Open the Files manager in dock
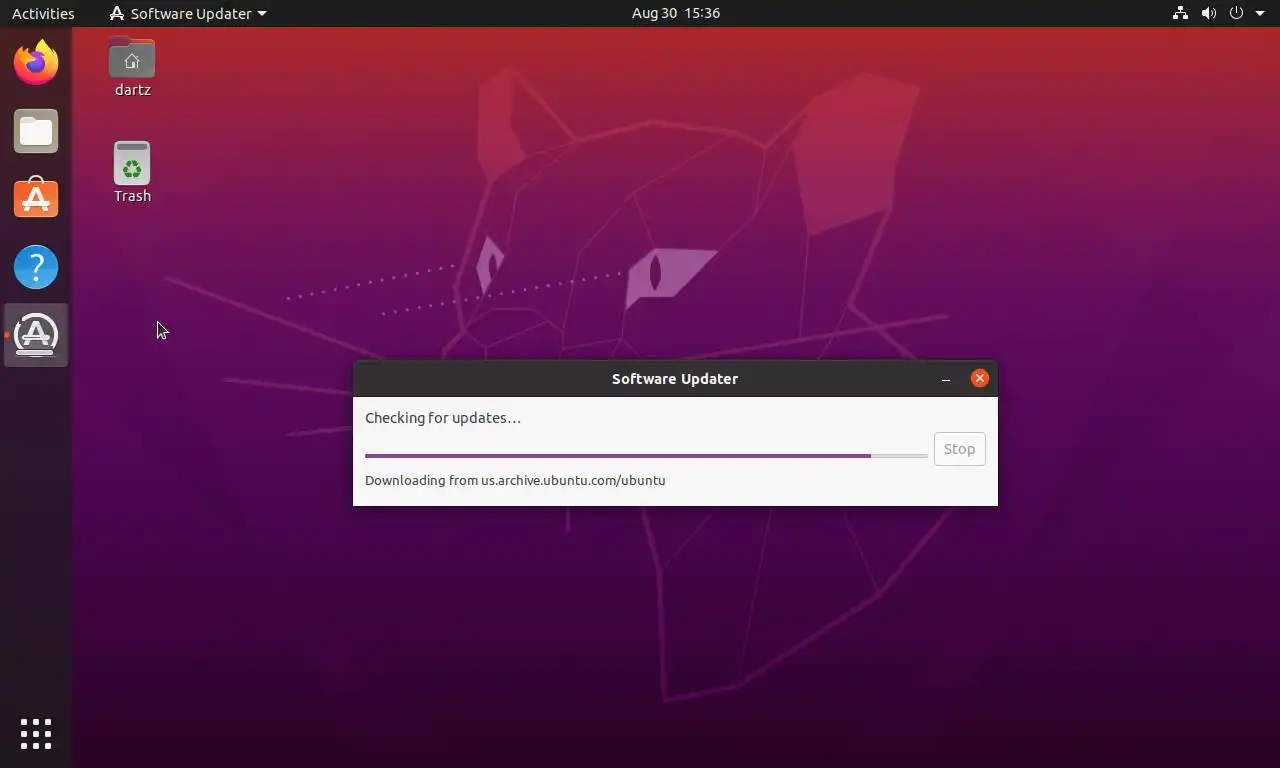The image size is (1280, 768). tap(36, 131)
